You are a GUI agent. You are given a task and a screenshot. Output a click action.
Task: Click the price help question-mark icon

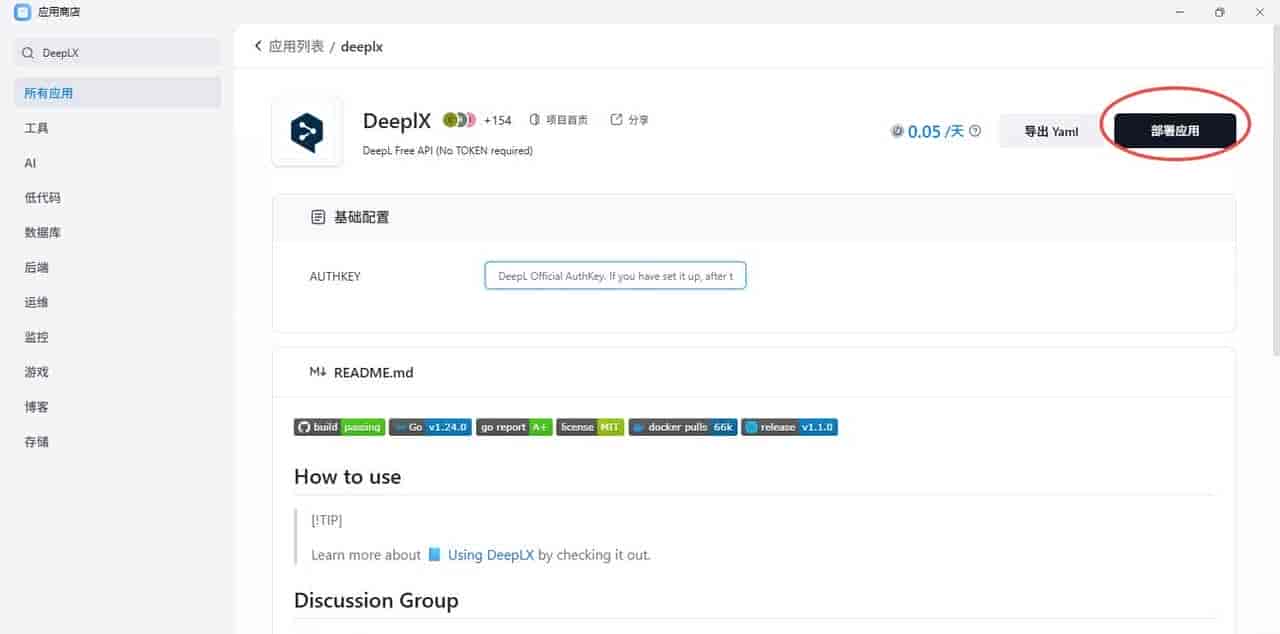point(975,131)
